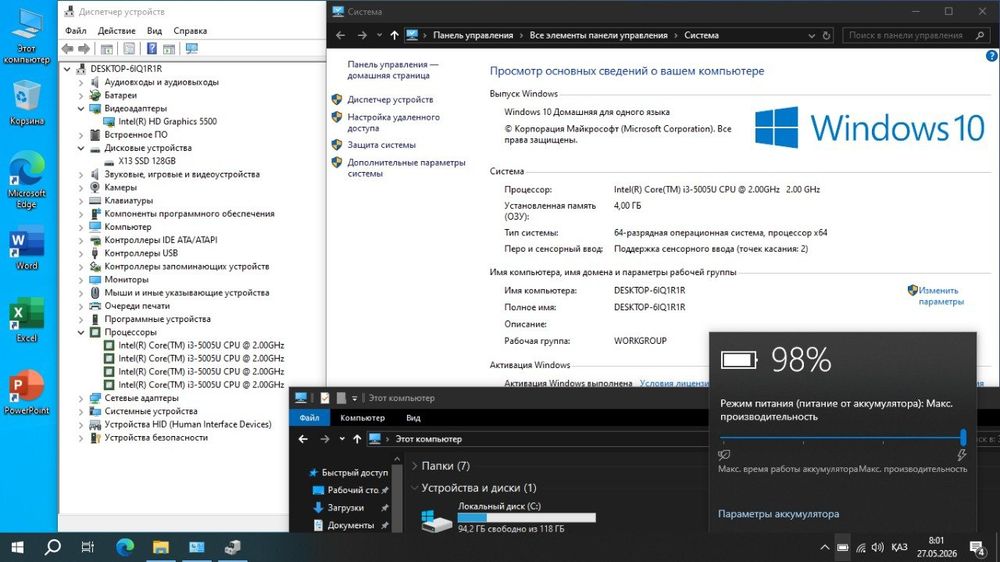Collapse the DESKTOP-6IQ1R1R root node
1000x562 pixels.
68,69
